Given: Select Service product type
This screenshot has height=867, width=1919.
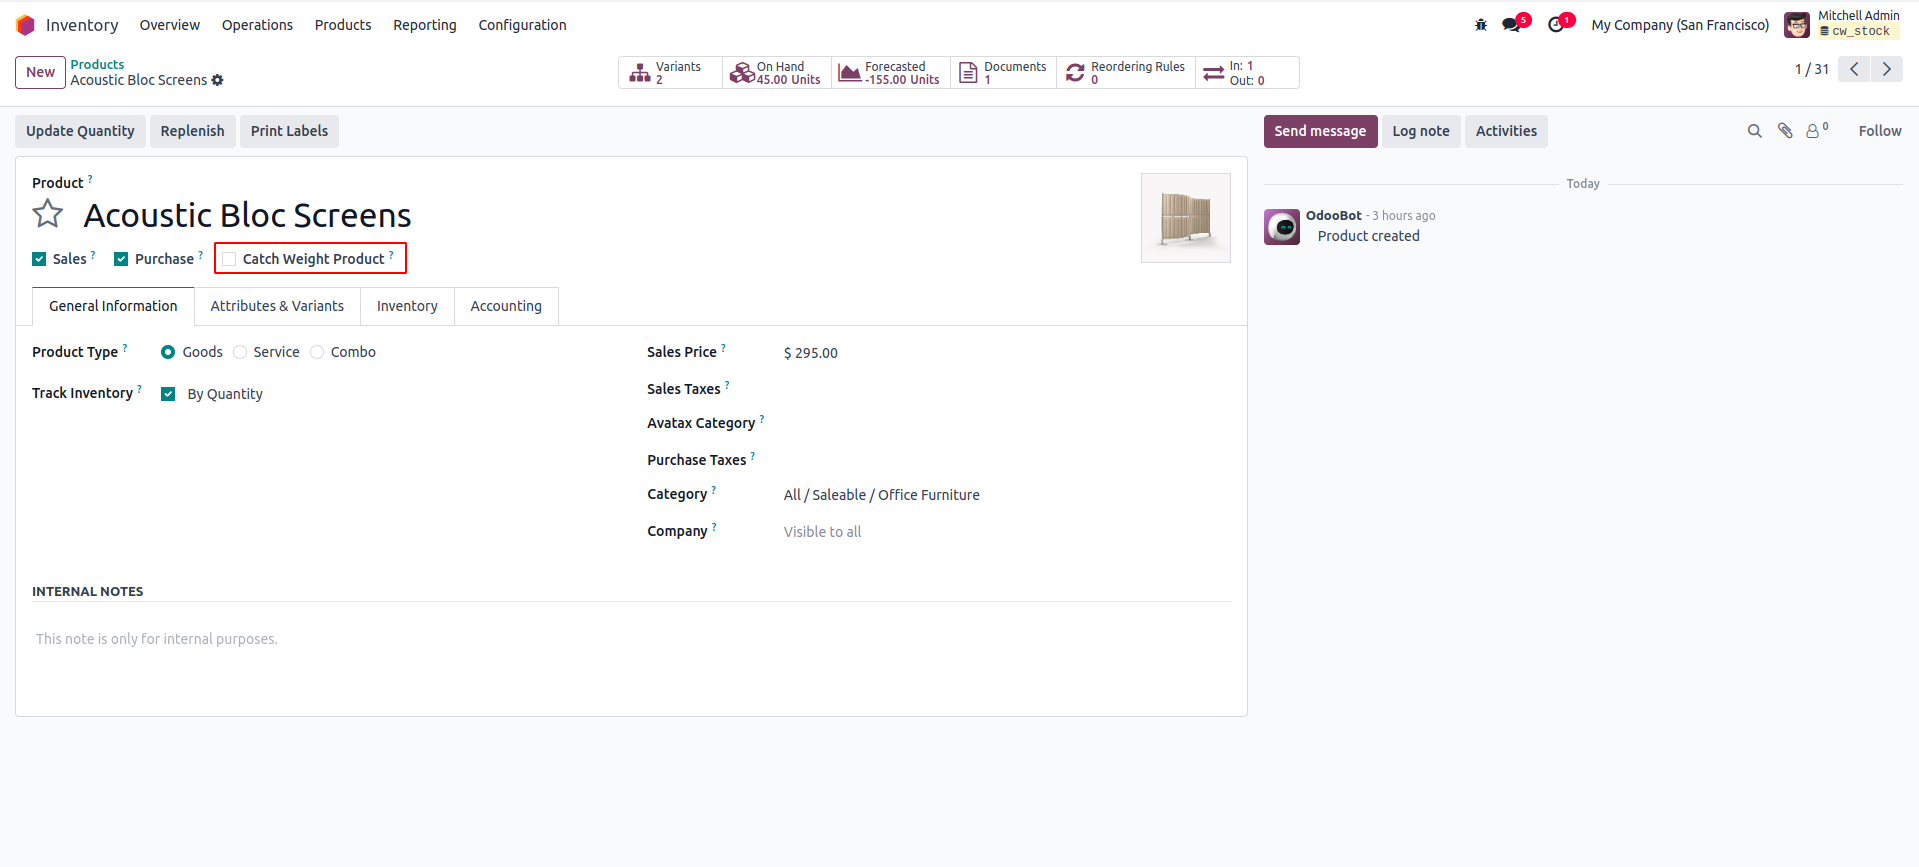Looking at the screenshot, I should 240,352.
